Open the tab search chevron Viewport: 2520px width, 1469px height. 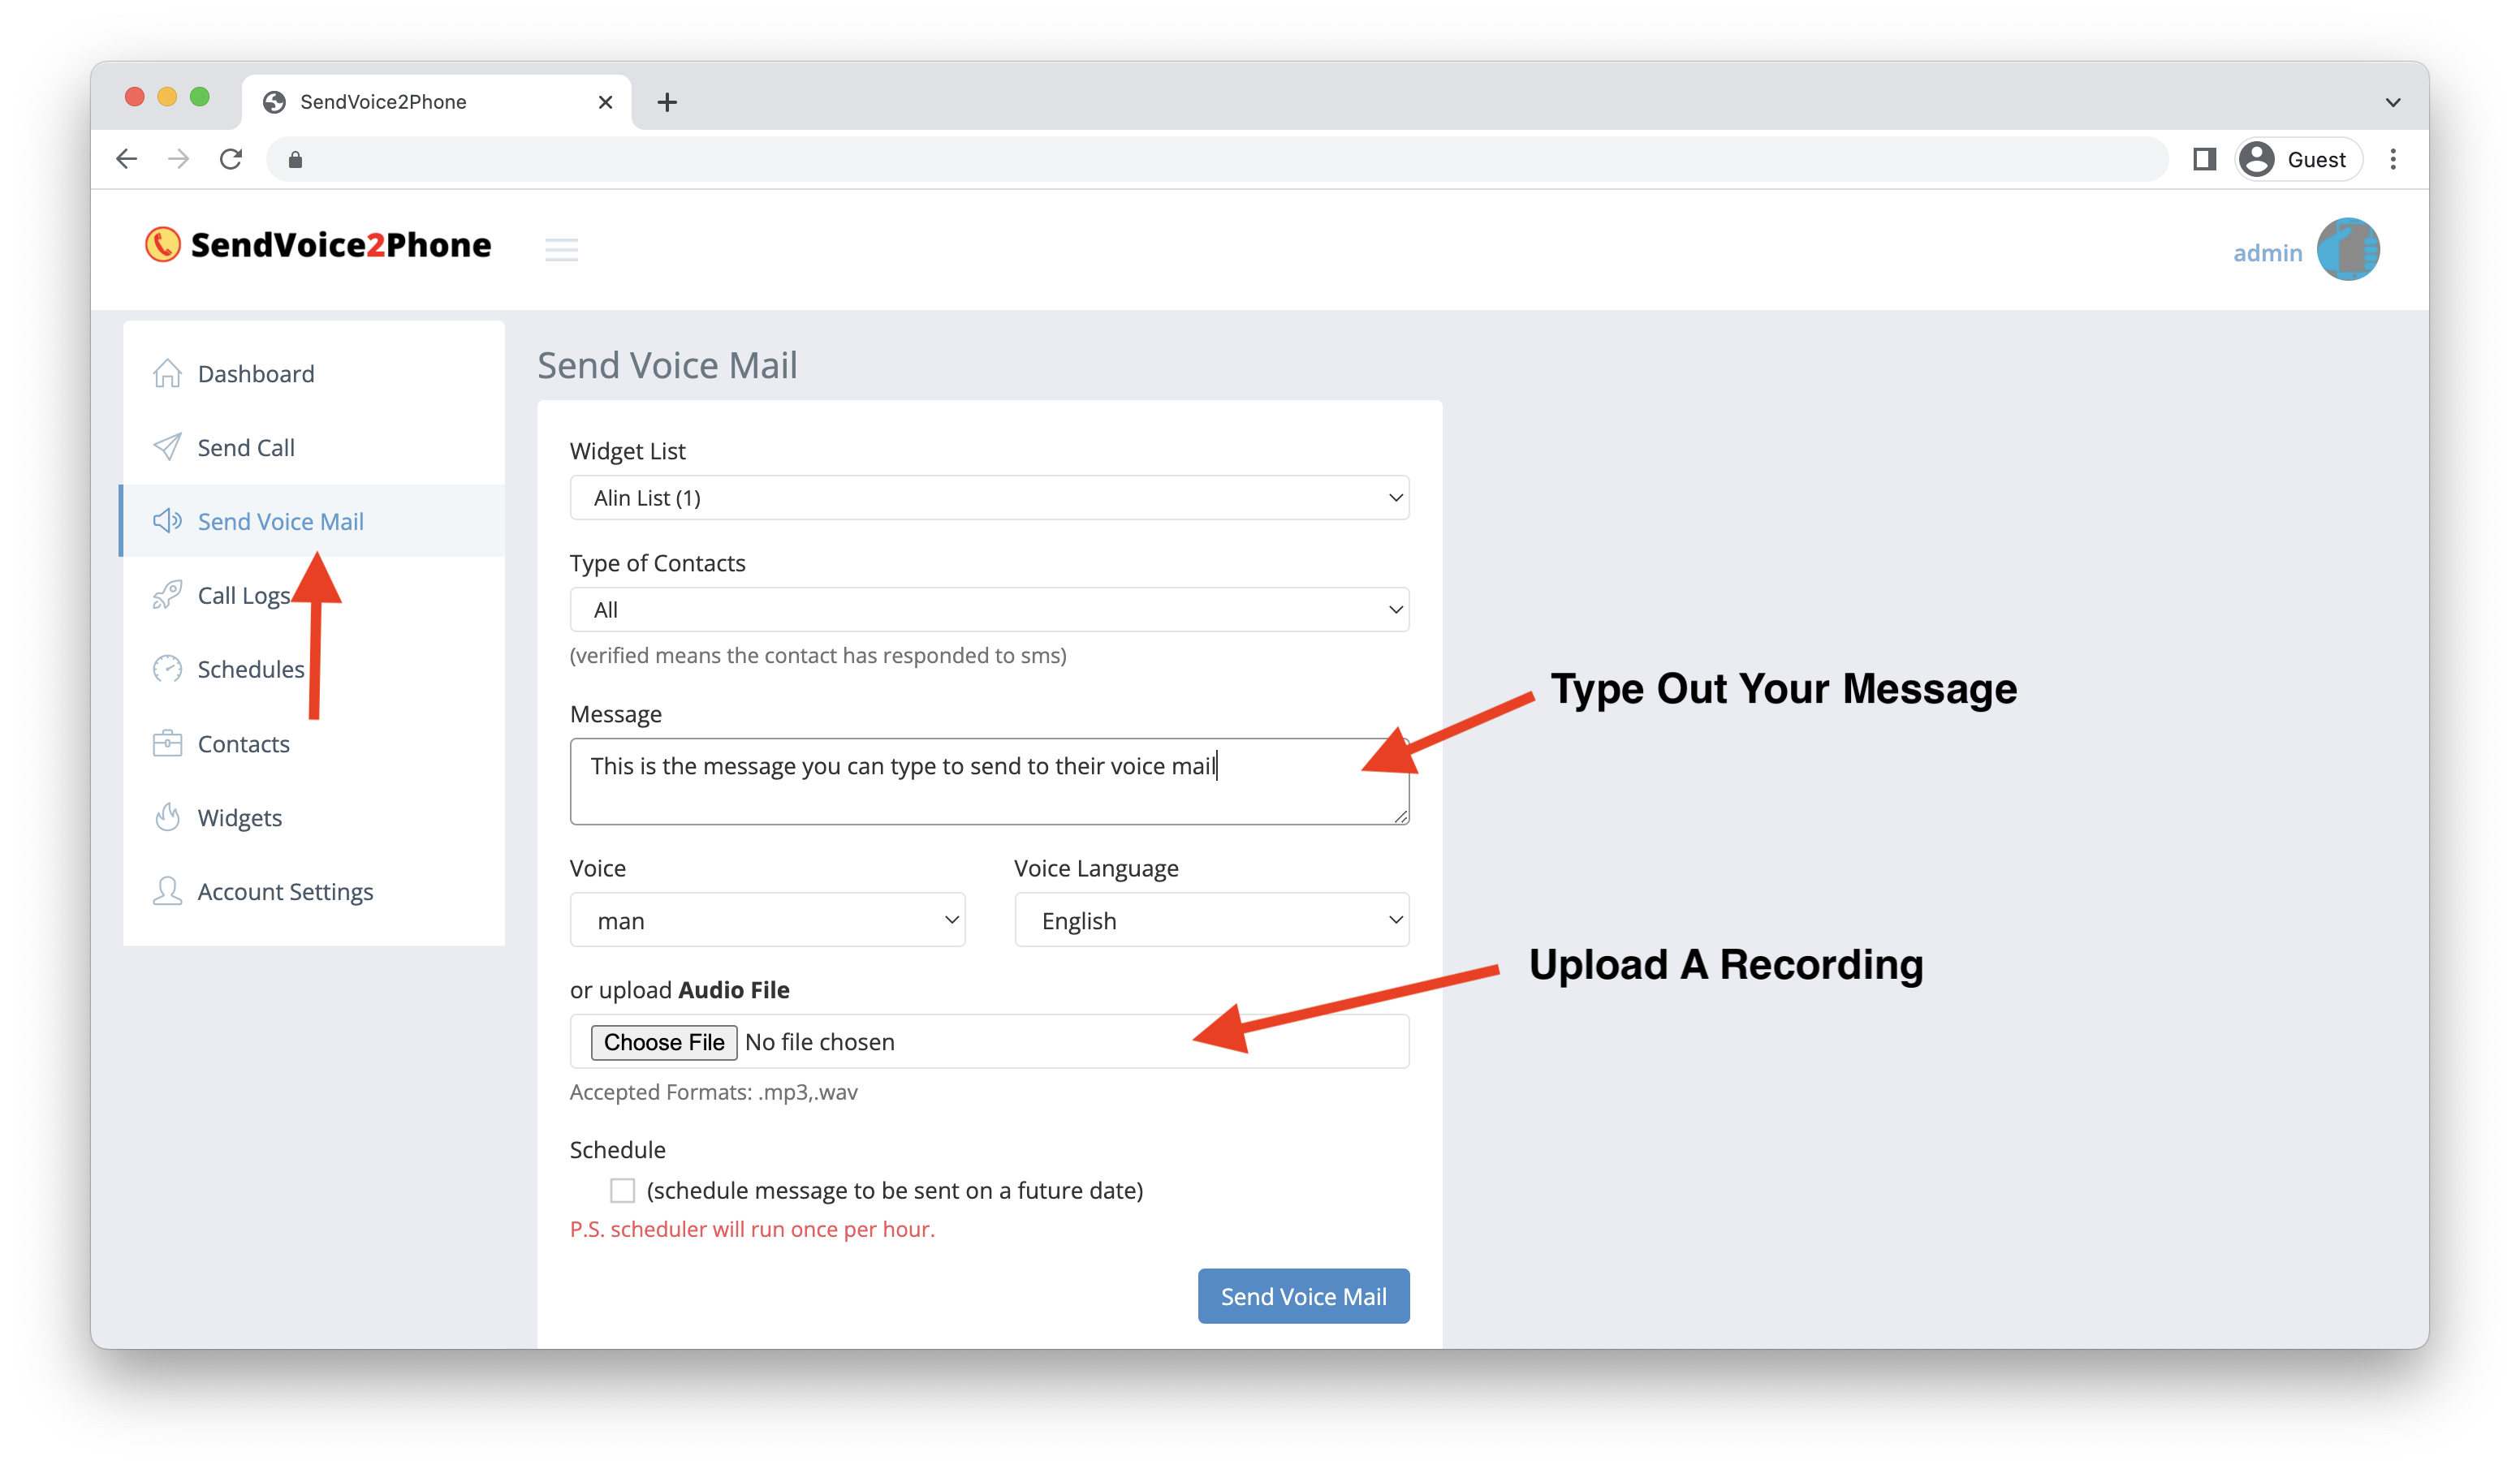[2393, 102]
